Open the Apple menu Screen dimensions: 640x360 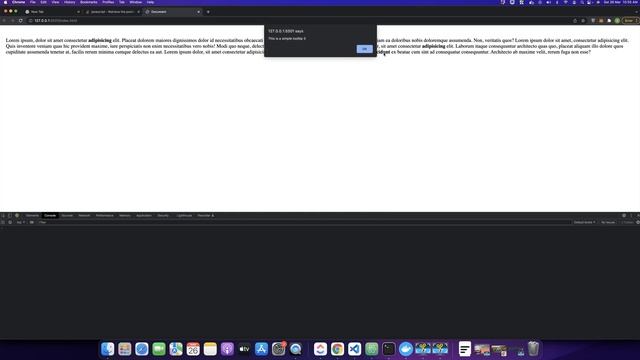[x=5, y=2]
